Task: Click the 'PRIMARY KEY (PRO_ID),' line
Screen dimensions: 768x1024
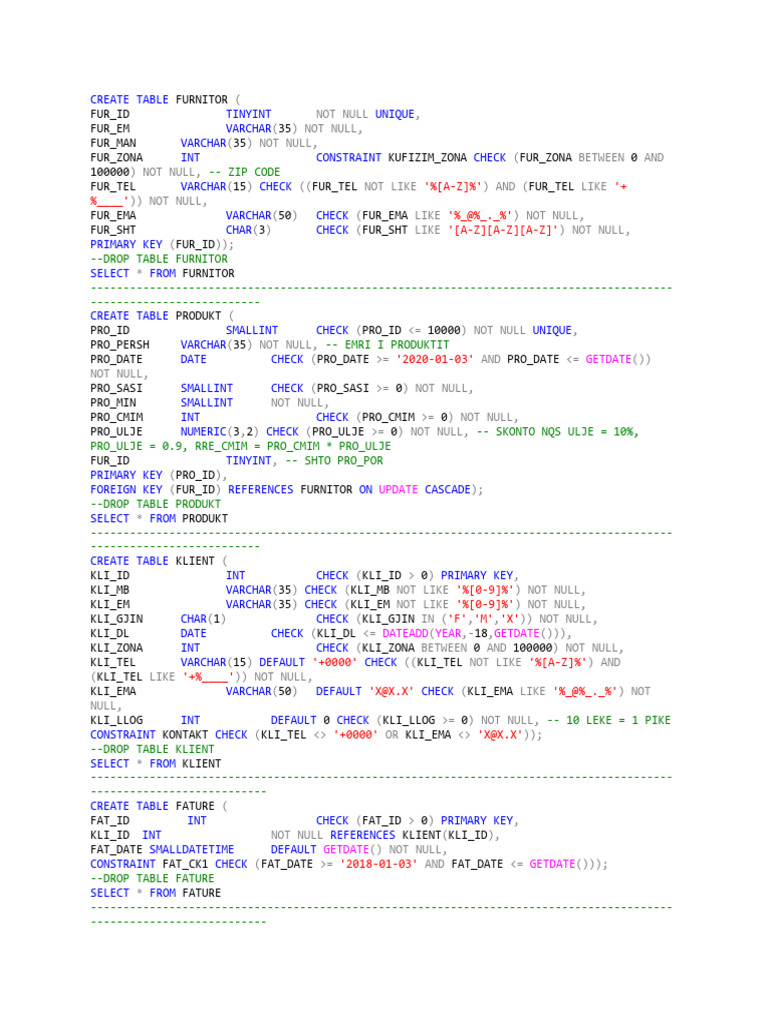Action: click(159, 475)
